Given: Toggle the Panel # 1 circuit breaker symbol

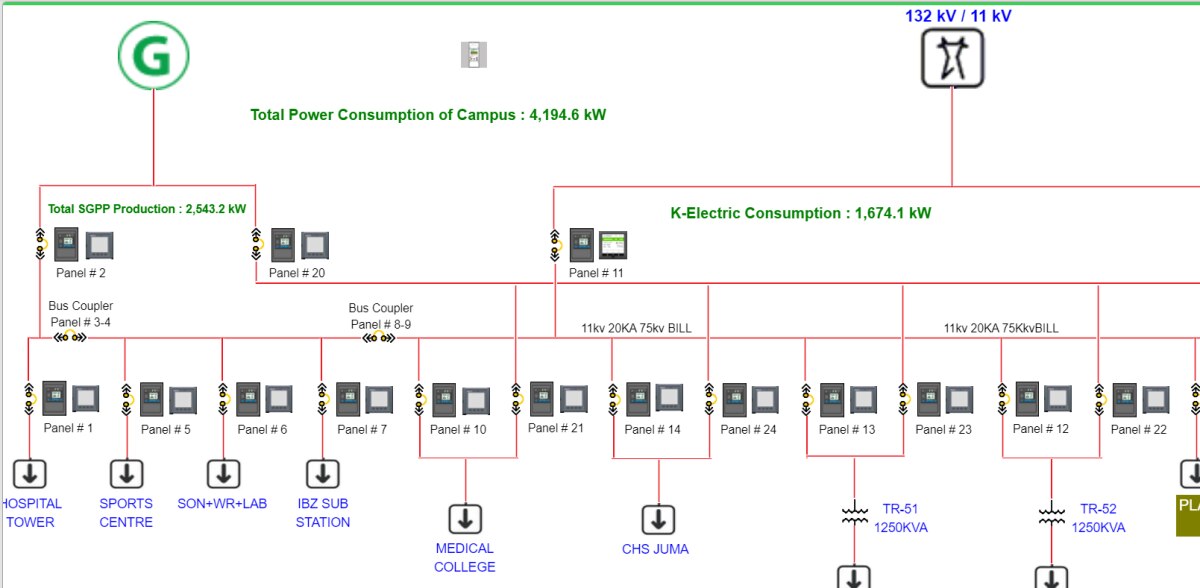Looking at the screenshot, I should 30,399.
